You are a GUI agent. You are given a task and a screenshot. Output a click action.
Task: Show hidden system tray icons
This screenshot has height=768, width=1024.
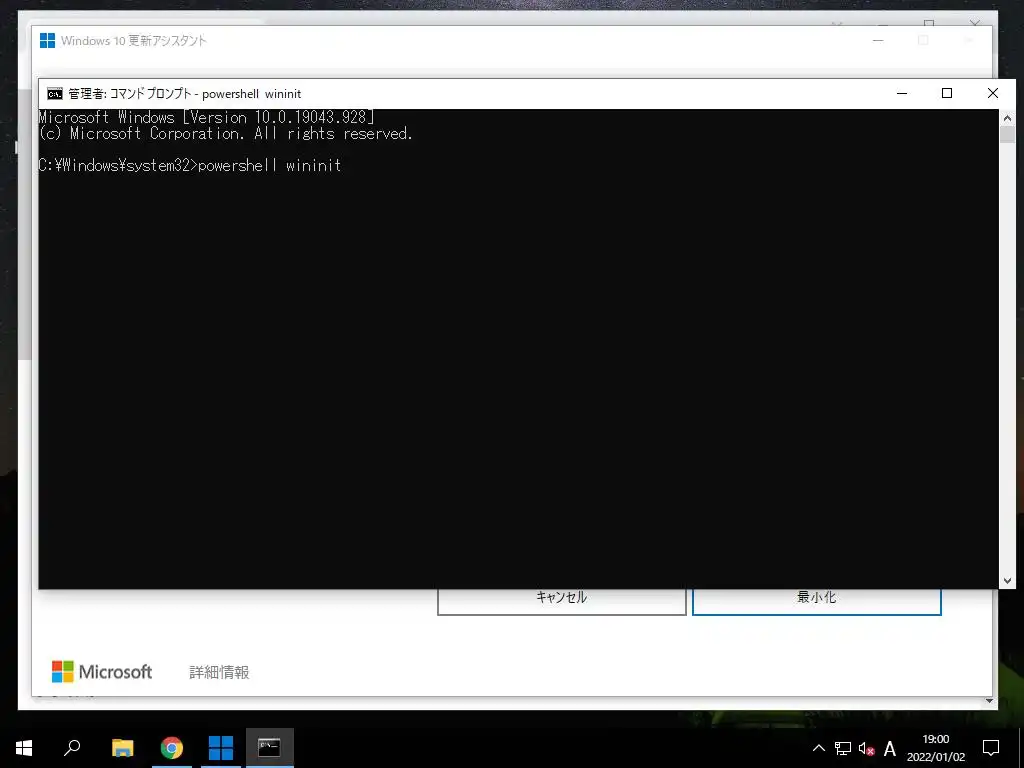[818, 748]
